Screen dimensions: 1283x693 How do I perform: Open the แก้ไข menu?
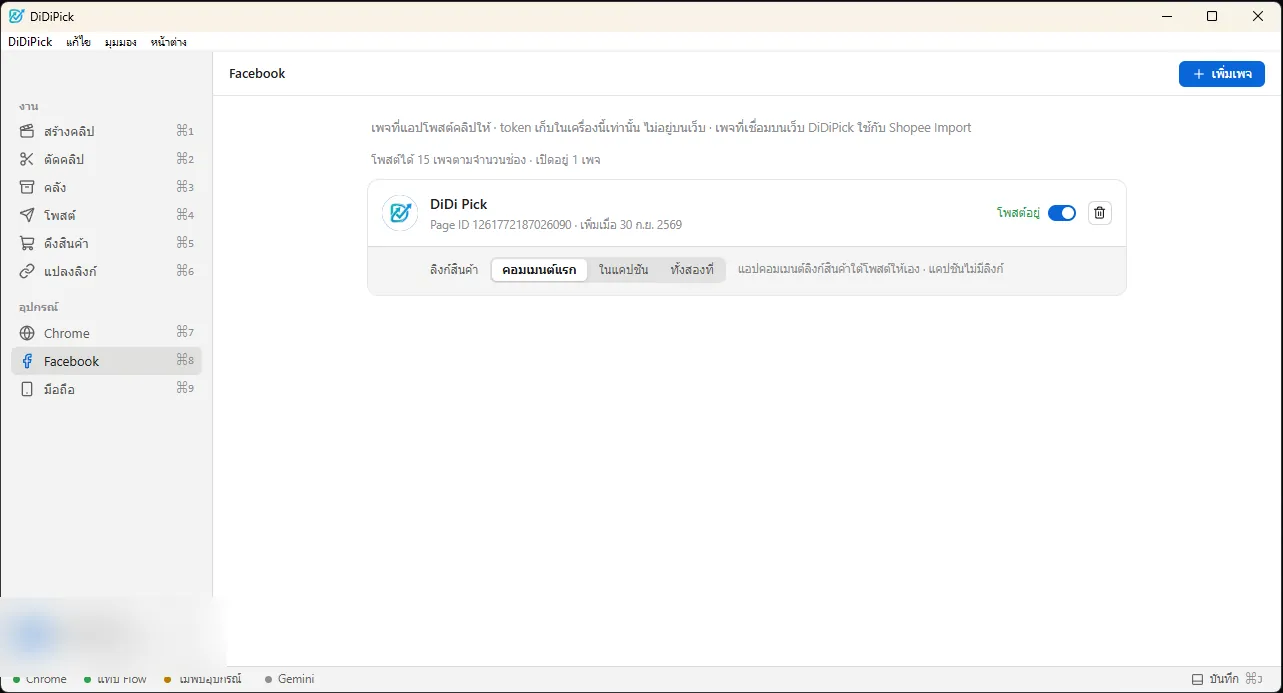(78, 42)
